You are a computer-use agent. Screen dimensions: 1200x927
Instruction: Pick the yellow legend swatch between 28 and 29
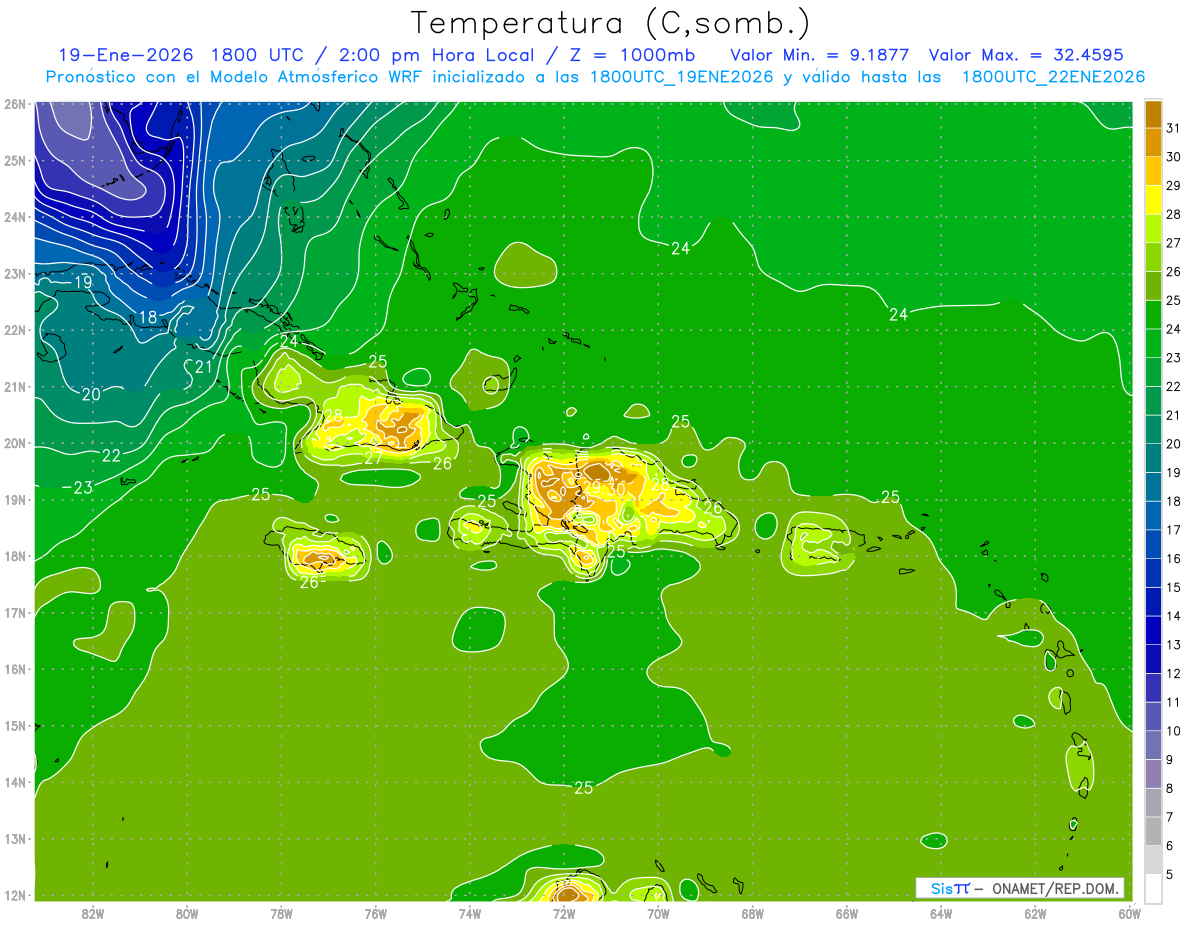(x=1153, y=200)
